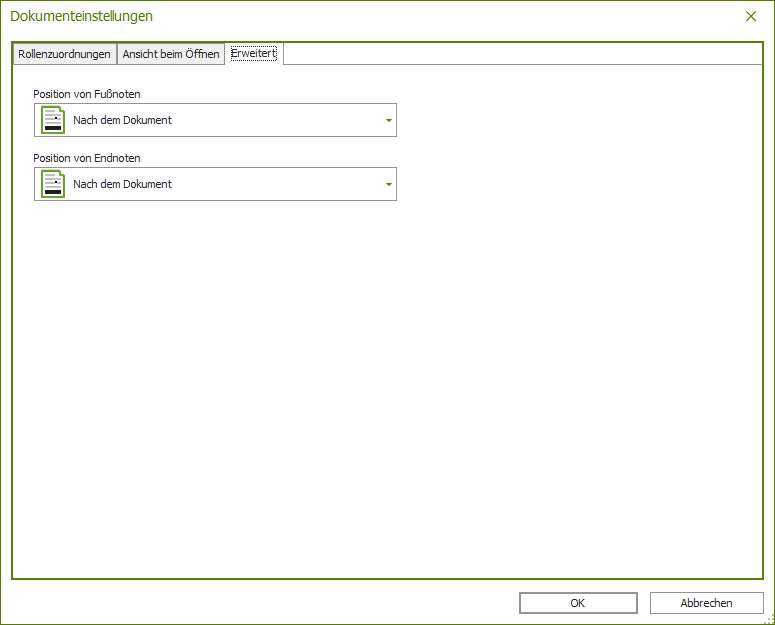Switch to the Rollenzuordnungen tab
The image size is (775, 625).
click(65, 54)
